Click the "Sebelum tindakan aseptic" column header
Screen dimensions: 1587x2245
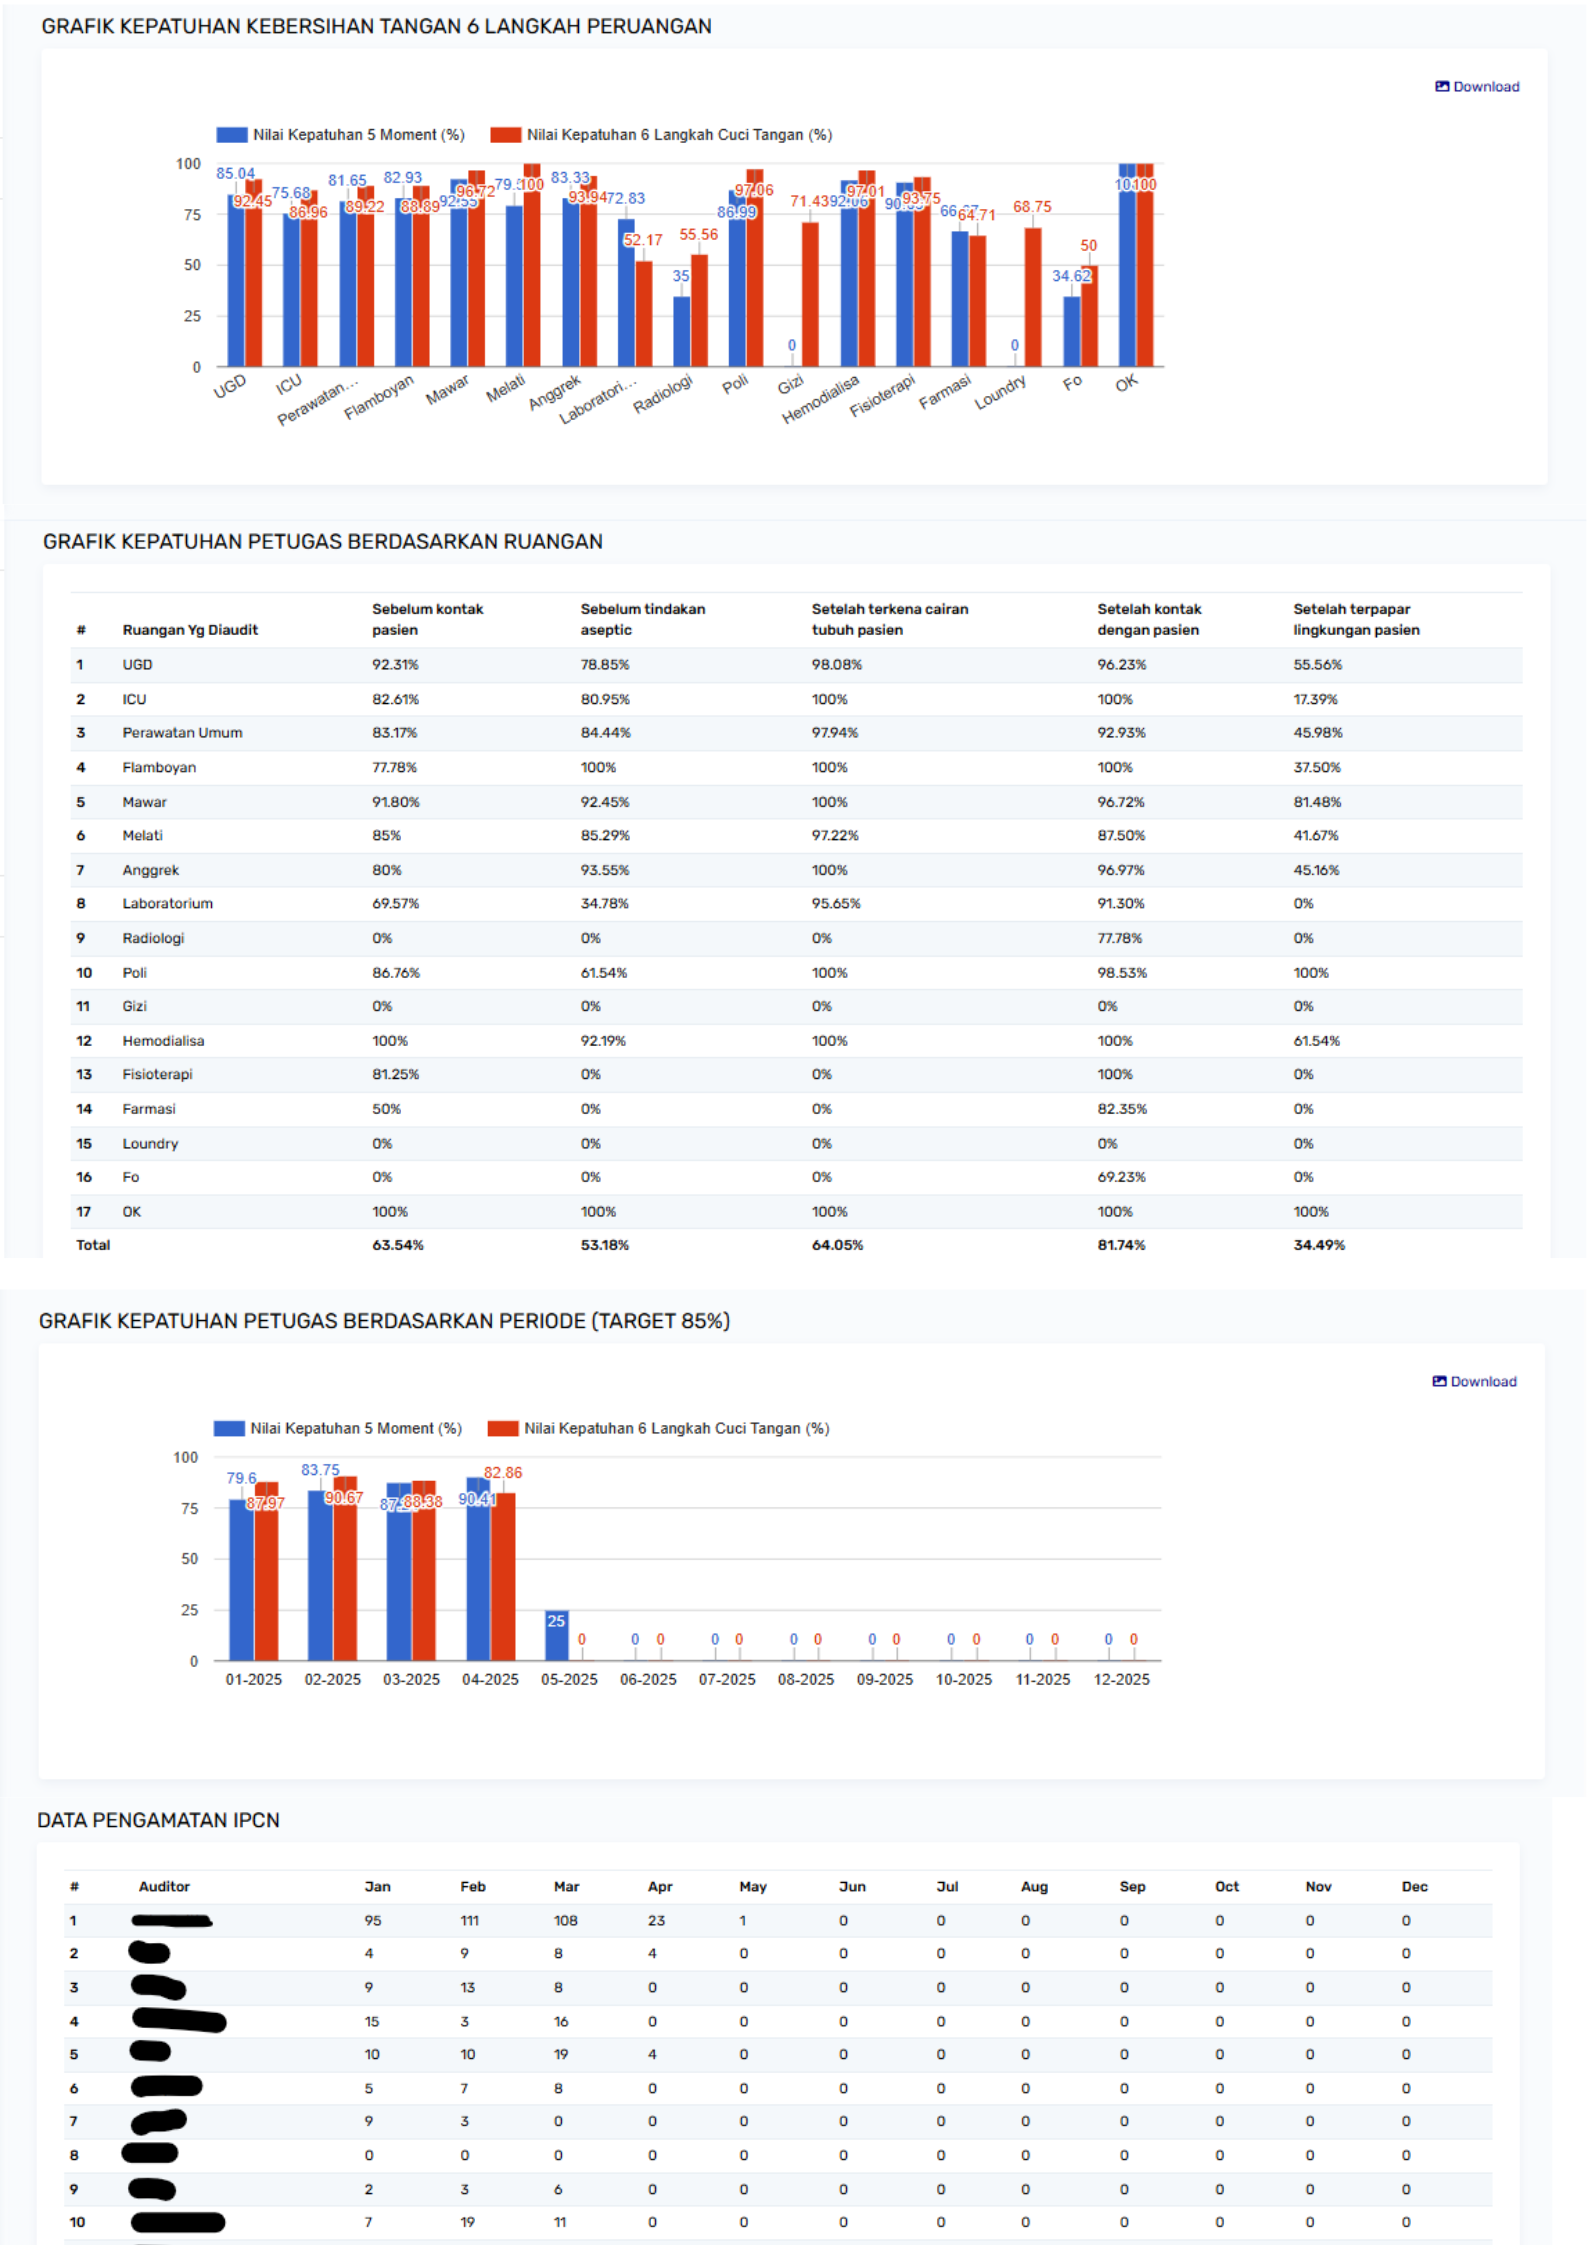coord(642,619)
